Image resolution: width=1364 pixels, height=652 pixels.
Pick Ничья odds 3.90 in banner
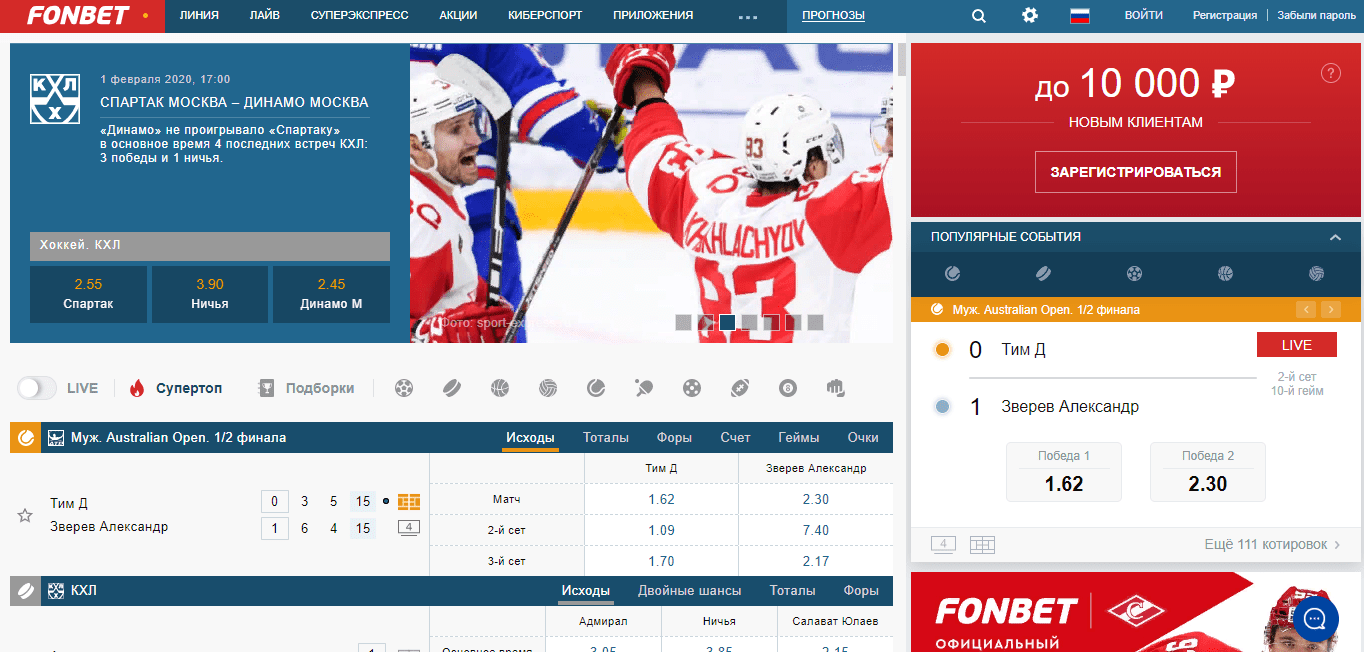(x=210, y=294)
